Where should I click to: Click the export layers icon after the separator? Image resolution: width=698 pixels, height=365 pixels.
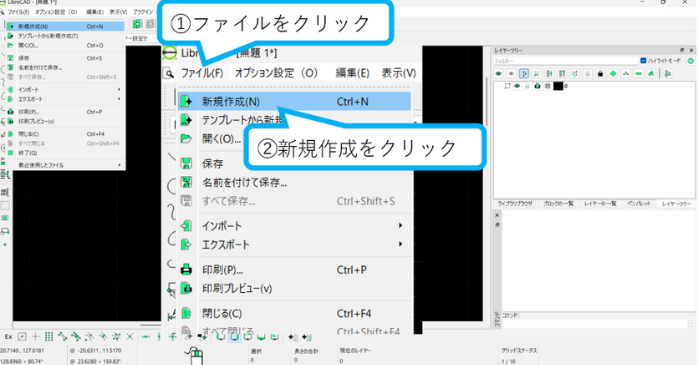(x=668, y=73)
